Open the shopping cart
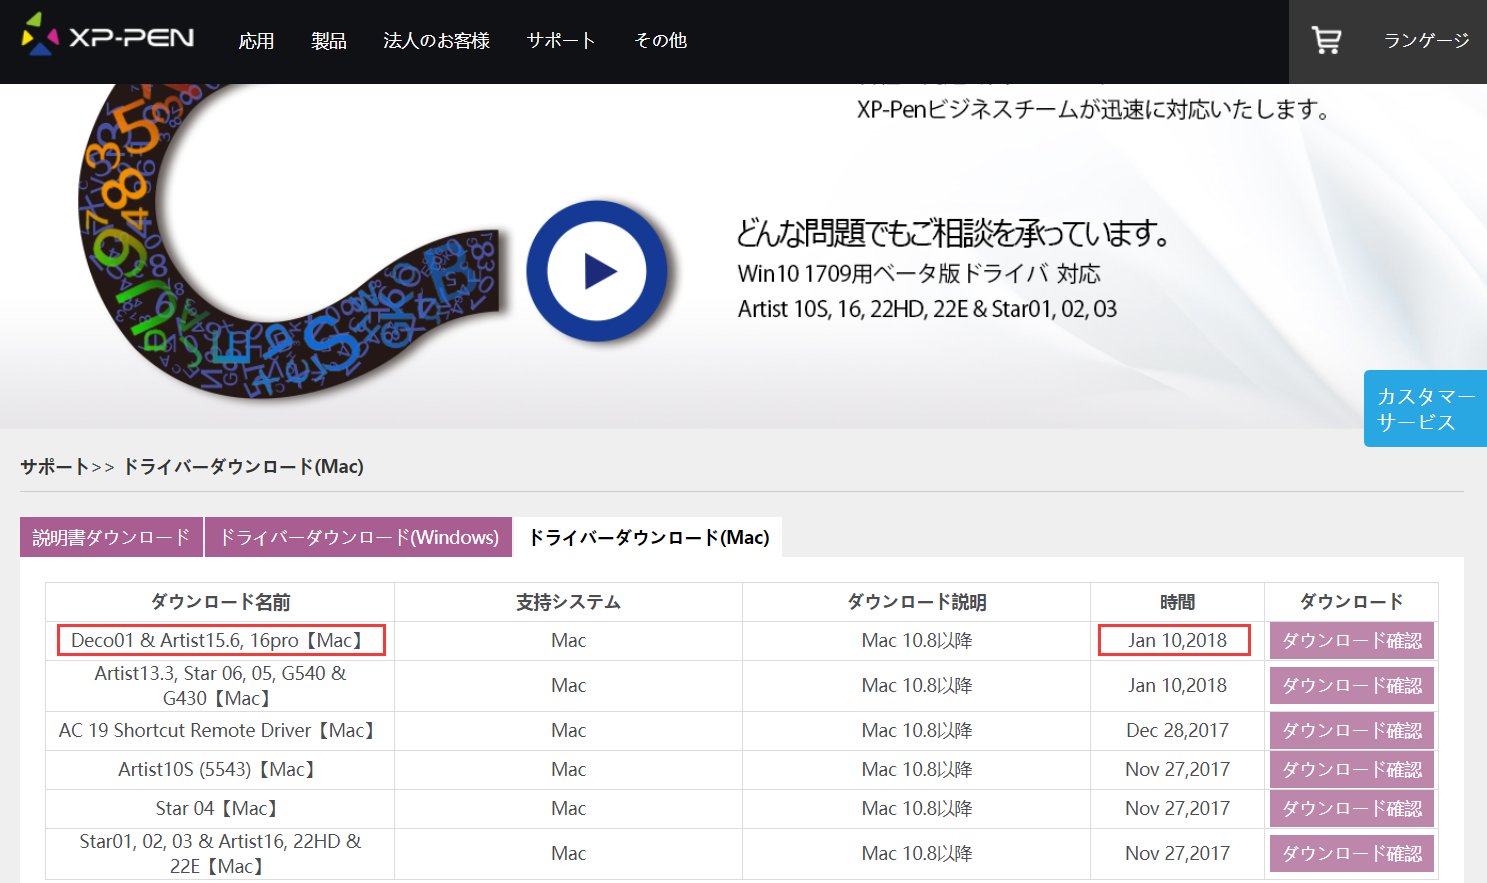The image size is (1487, 883). tap(1326, 40)
